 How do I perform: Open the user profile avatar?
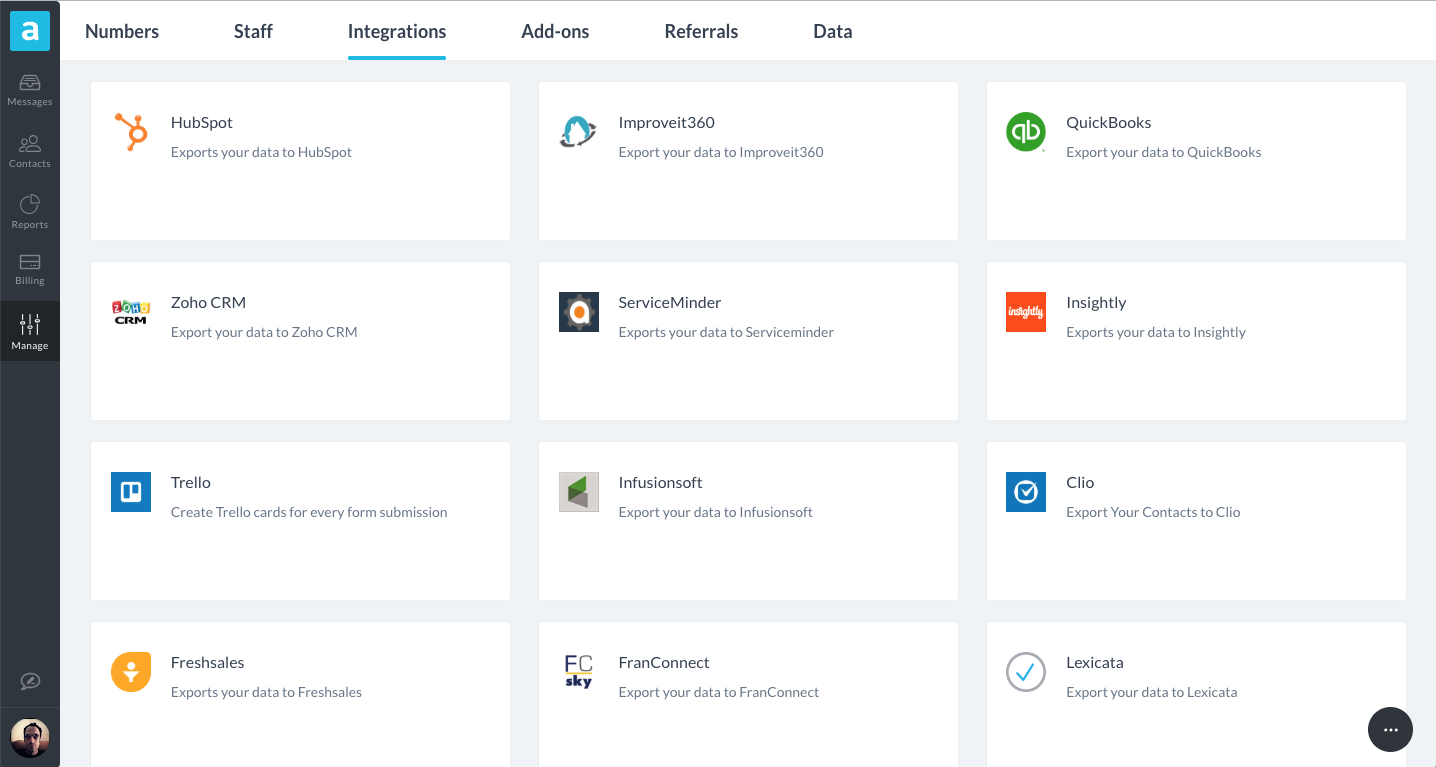pos(30,738)
